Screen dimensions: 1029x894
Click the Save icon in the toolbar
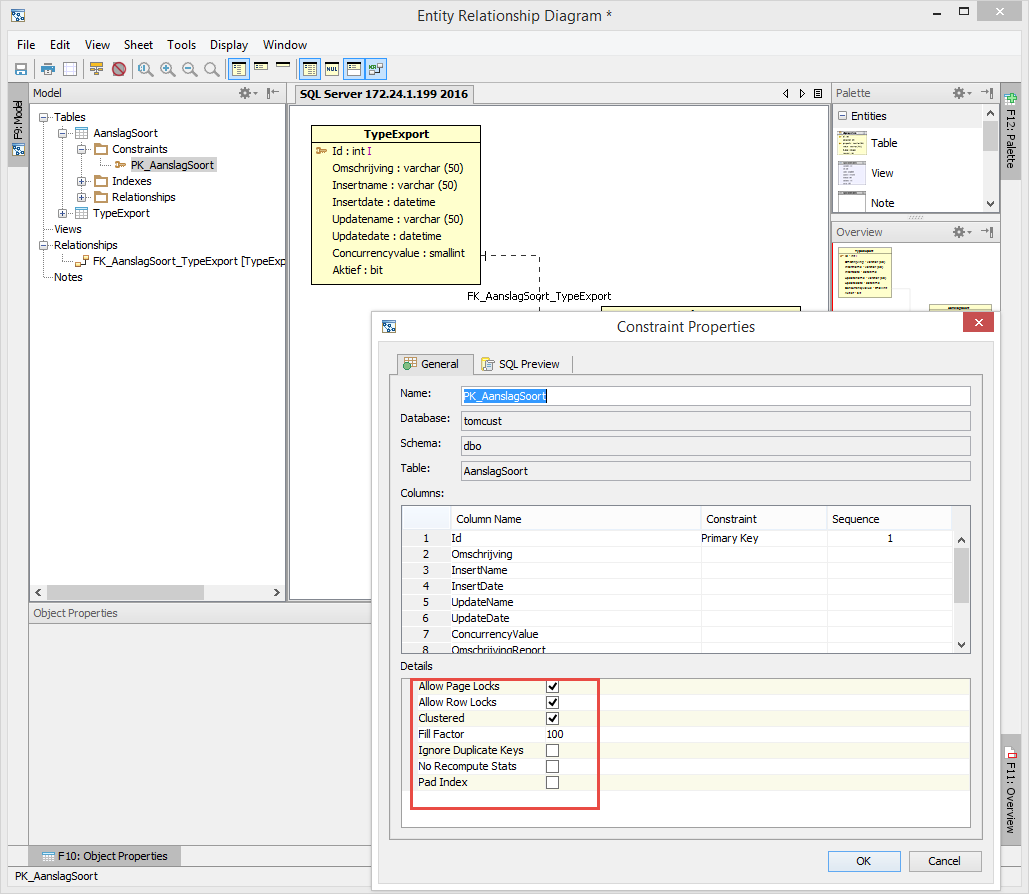(x=20, y=69)
